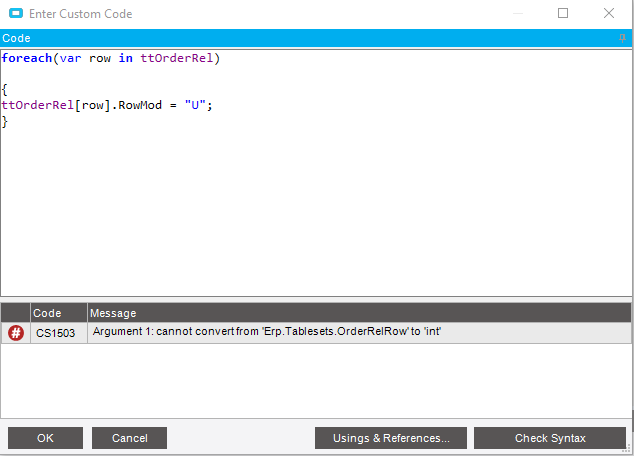This screenshot has width=634, height=456.
Task: Click the Message column header
Action: [x=359, y=313]
